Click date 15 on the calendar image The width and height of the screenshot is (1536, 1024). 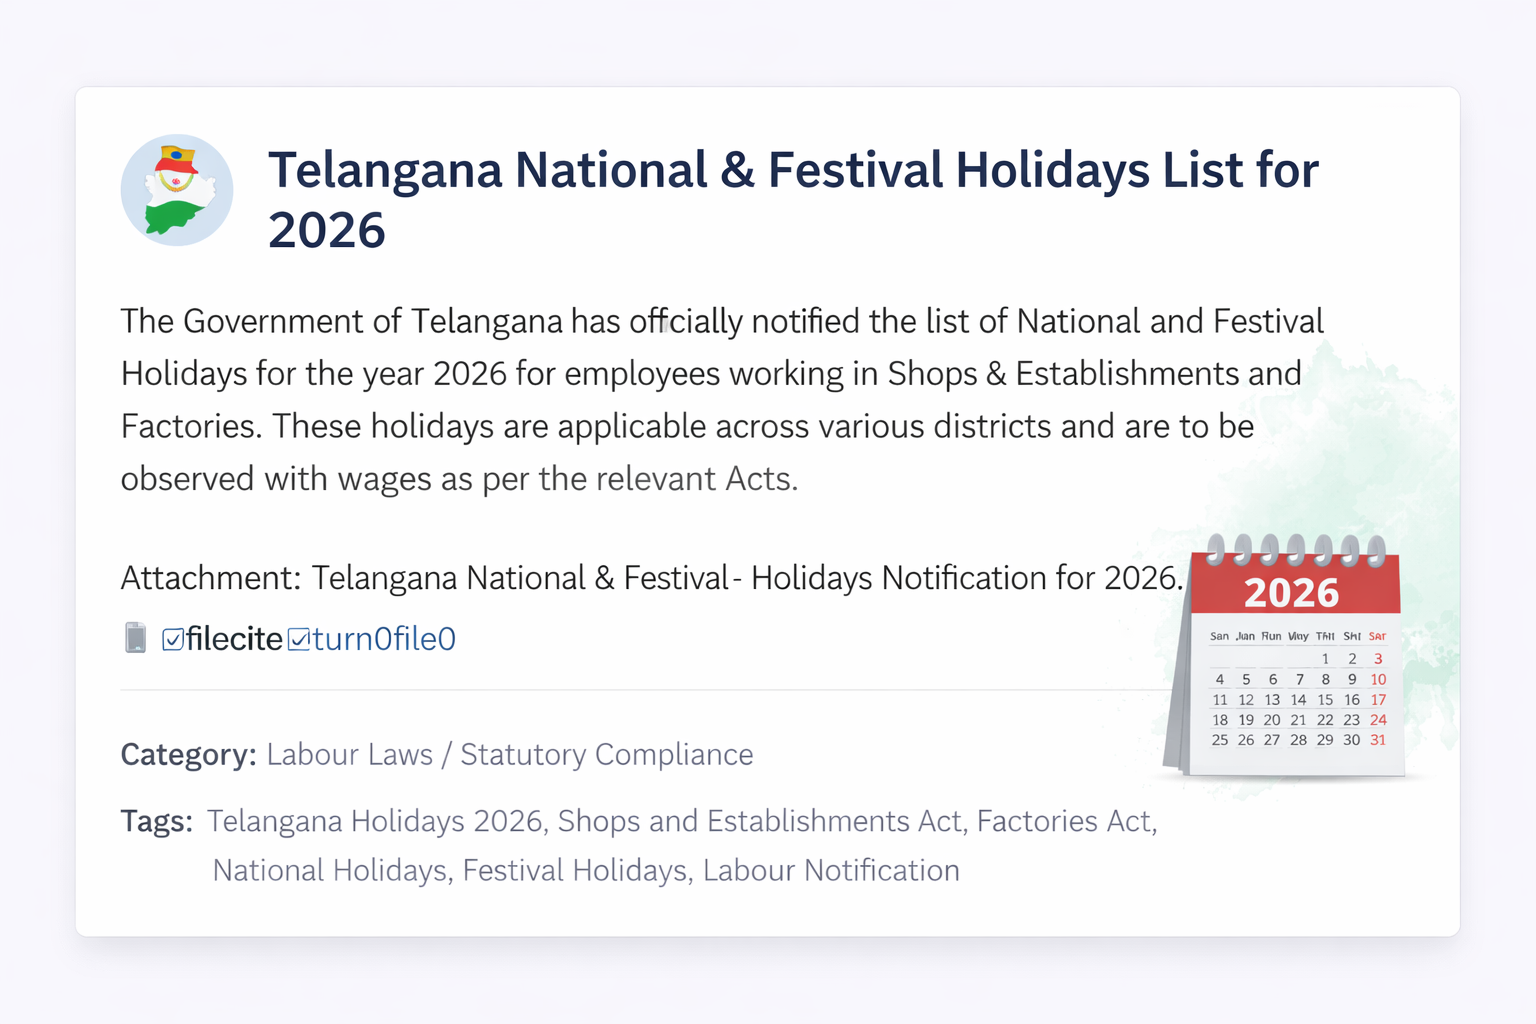pos(1325,700)
